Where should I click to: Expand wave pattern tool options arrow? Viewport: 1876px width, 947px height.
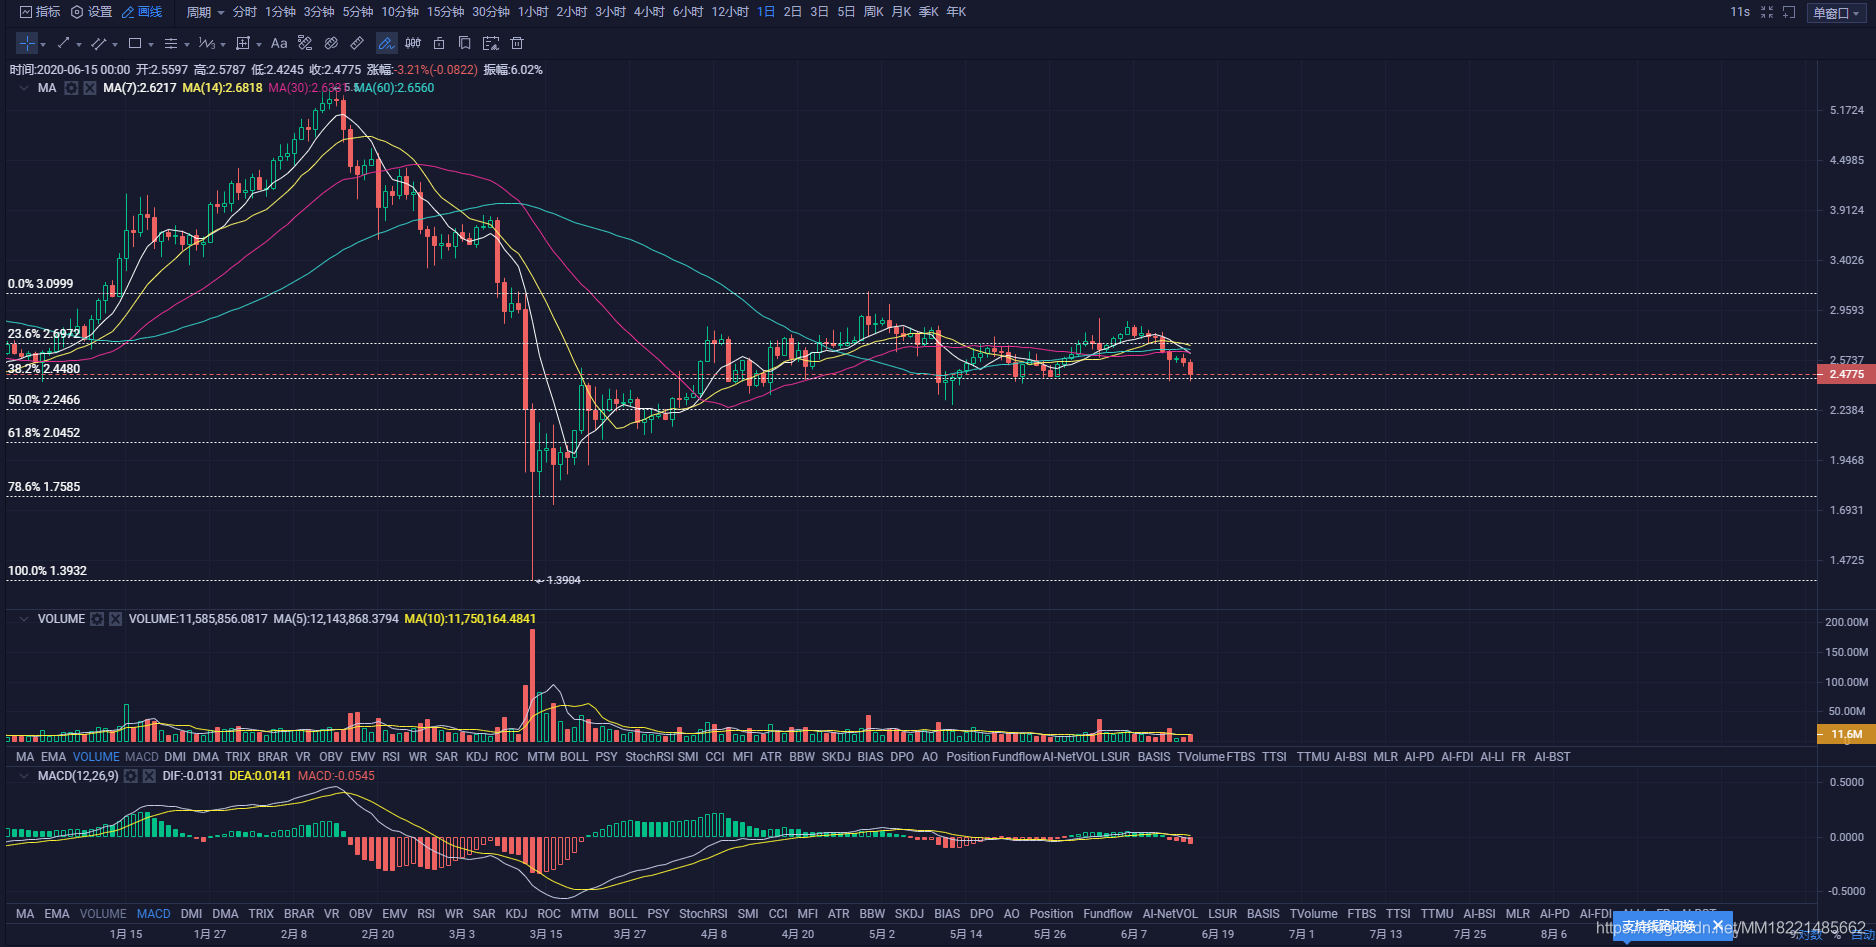(x=223, y=44)
